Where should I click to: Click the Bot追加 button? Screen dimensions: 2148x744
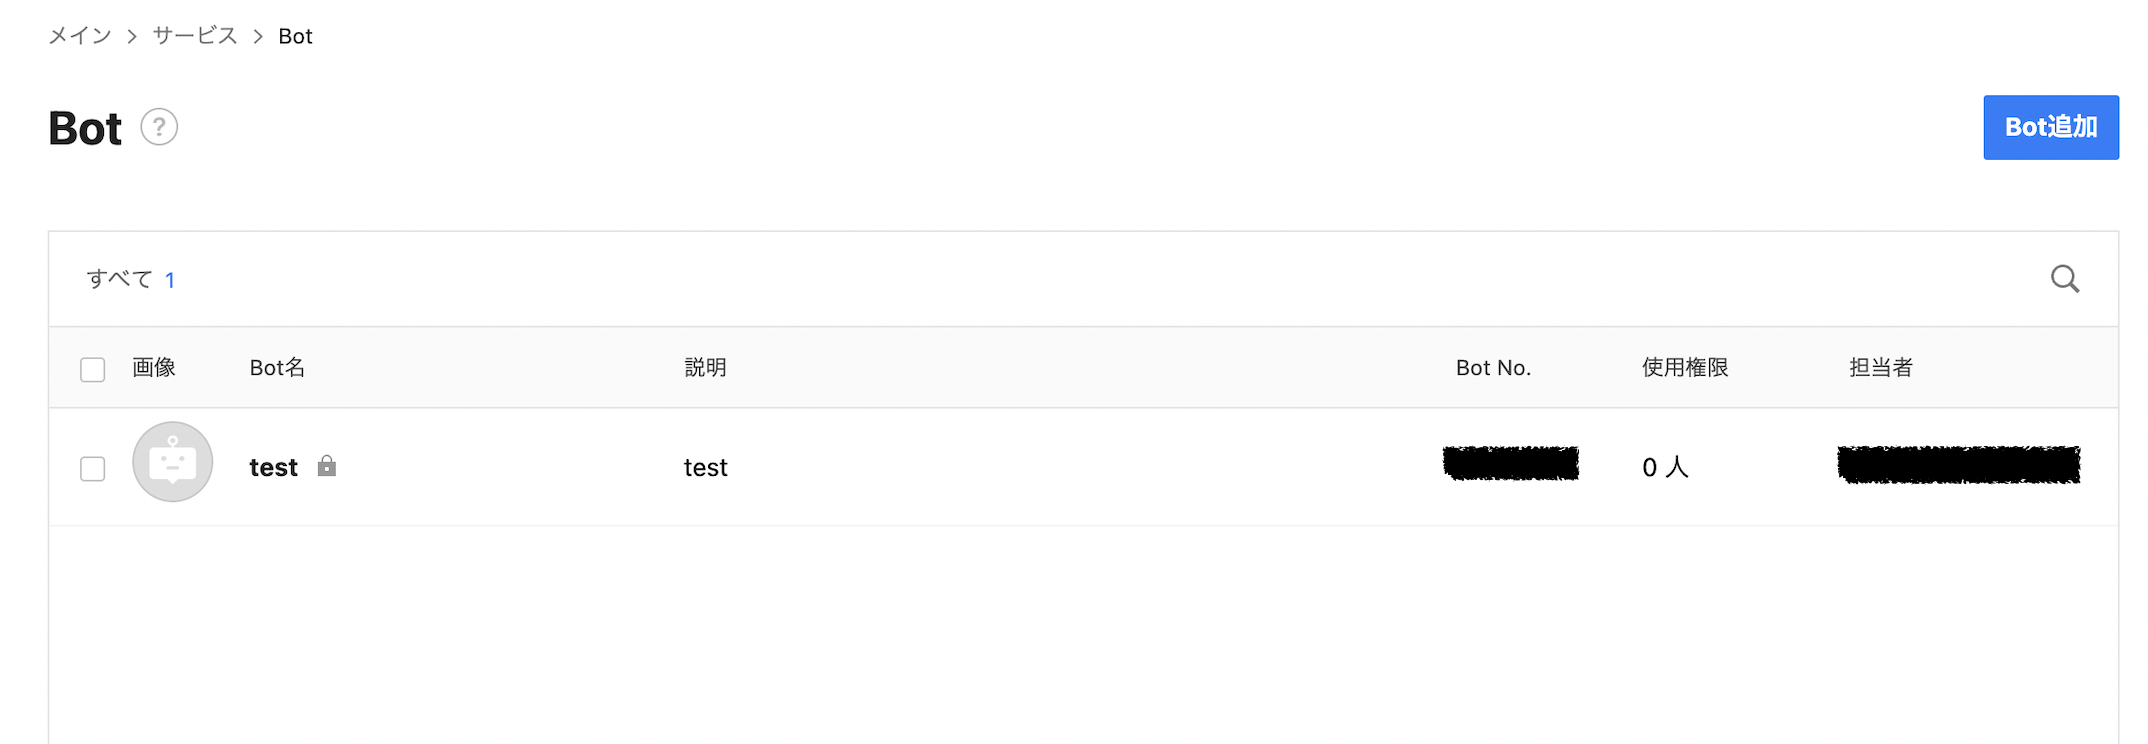[2050, 127]
